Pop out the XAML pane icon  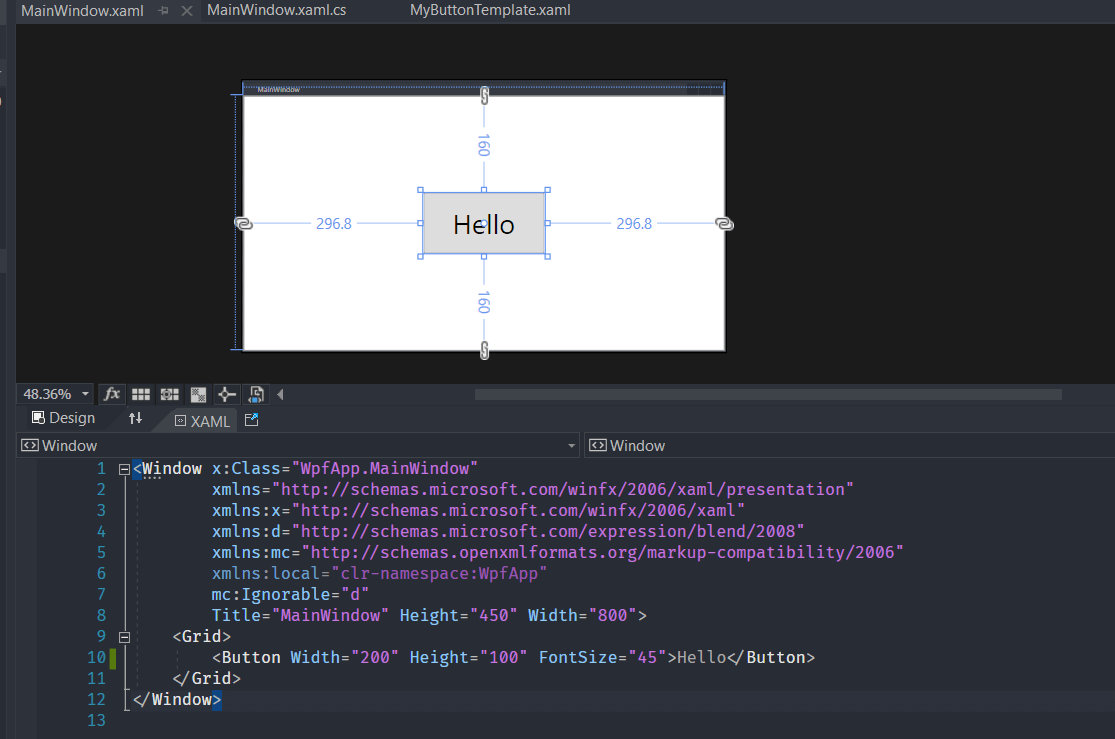tap(252, 420)
